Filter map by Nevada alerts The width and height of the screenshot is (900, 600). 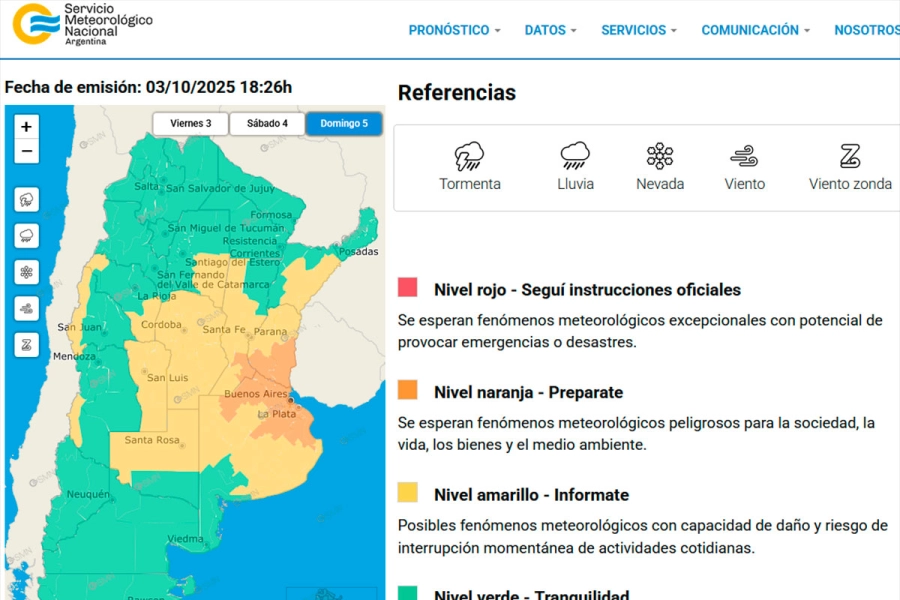[x=27, y=272]
